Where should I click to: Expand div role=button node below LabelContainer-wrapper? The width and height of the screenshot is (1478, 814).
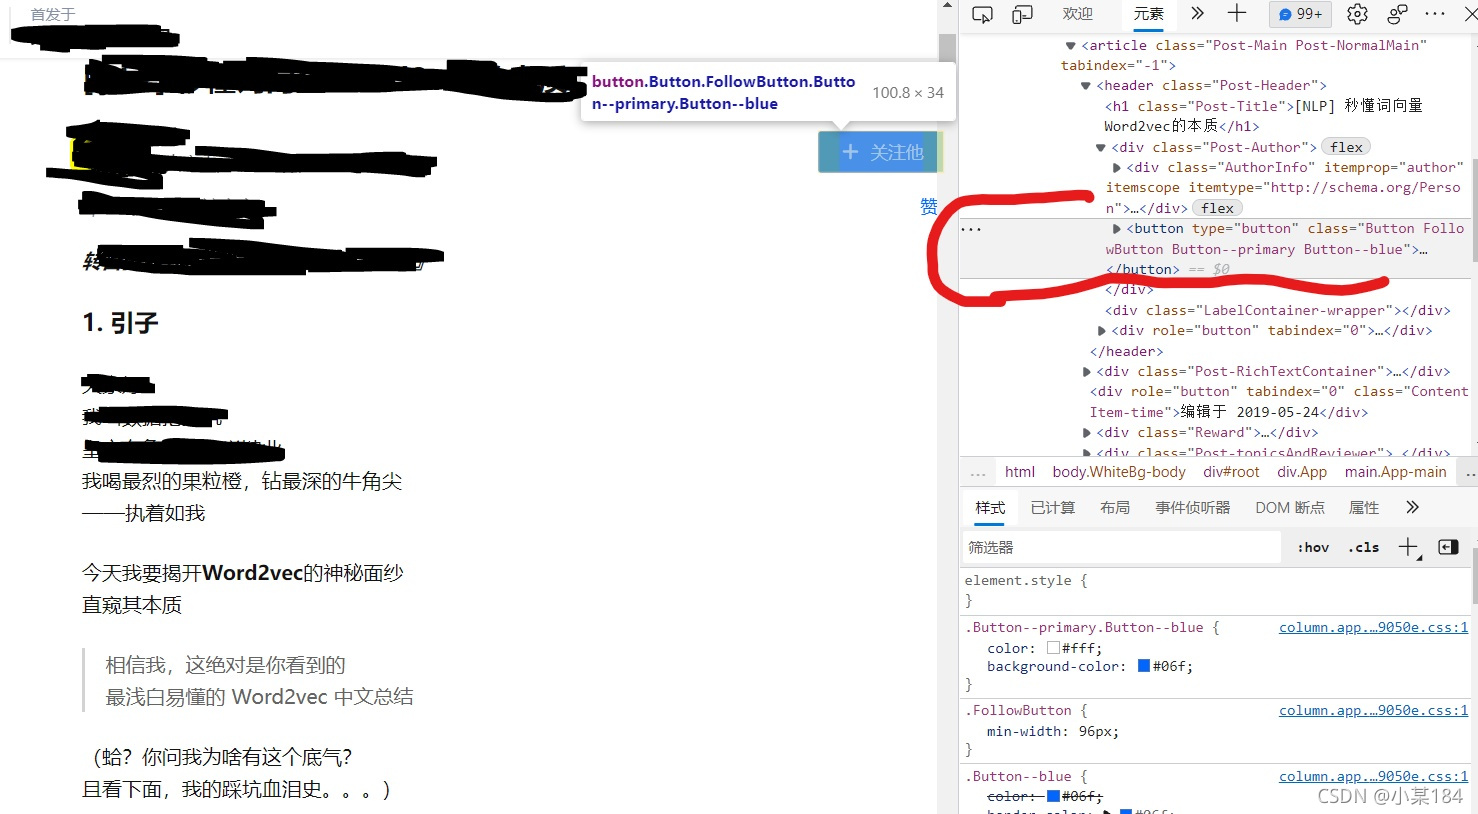1102,331
